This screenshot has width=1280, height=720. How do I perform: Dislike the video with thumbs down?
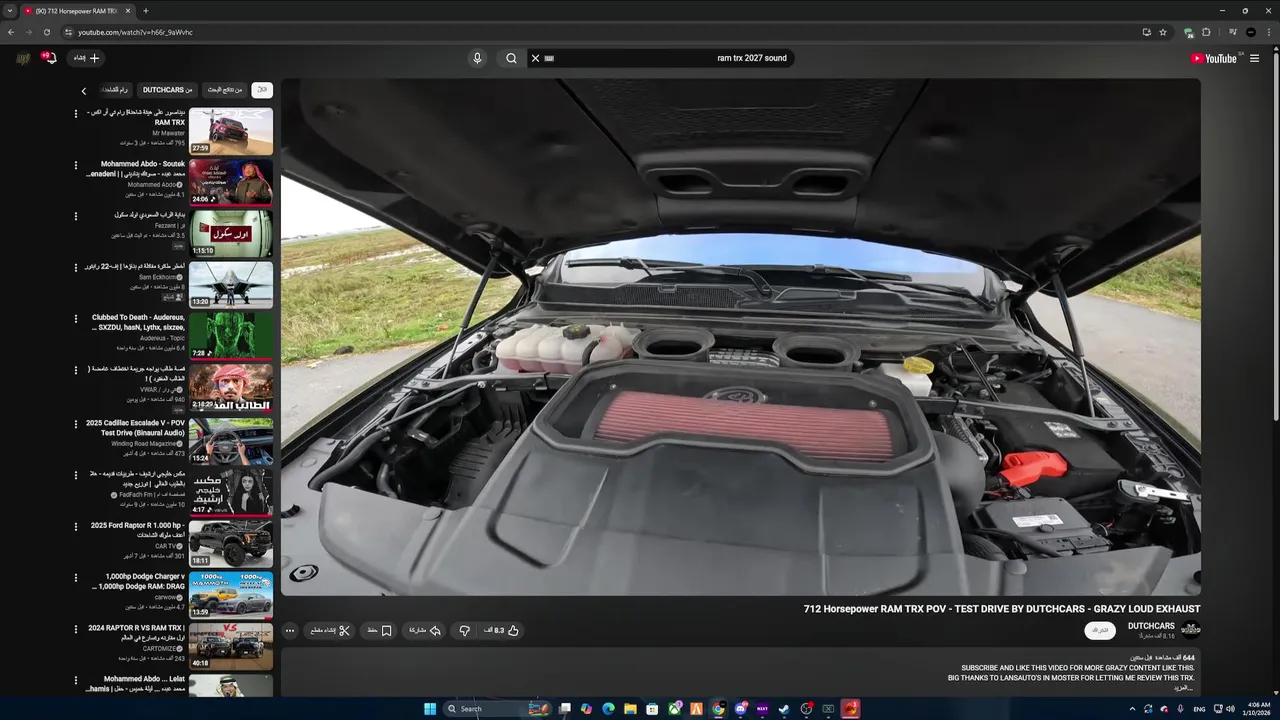pos(464,630)
